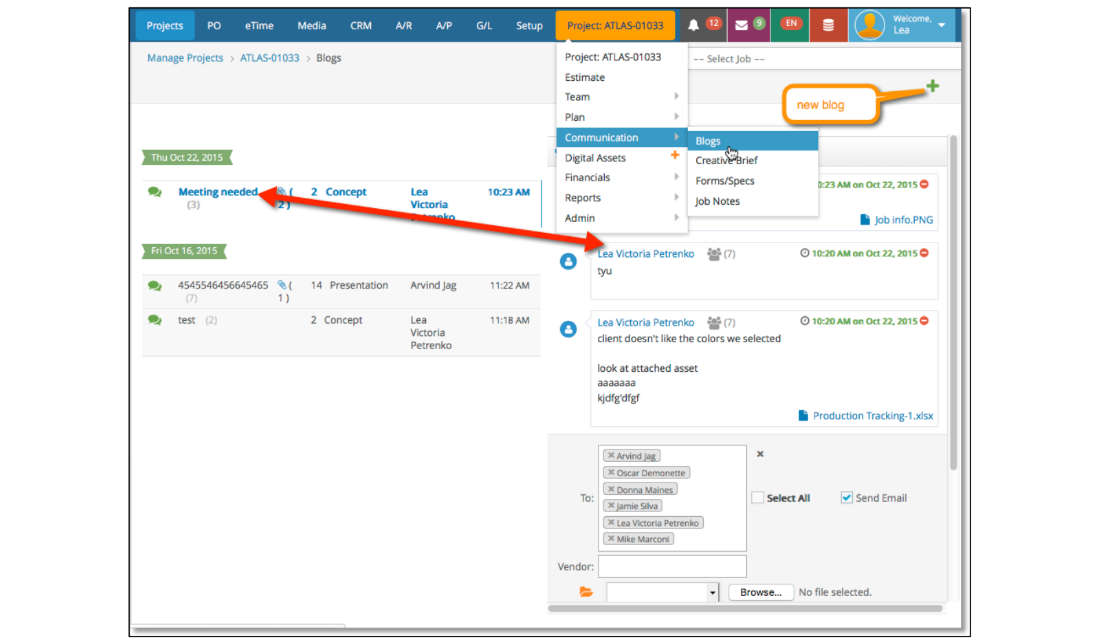Expand the Financials submenu

(x=622, y=178)
